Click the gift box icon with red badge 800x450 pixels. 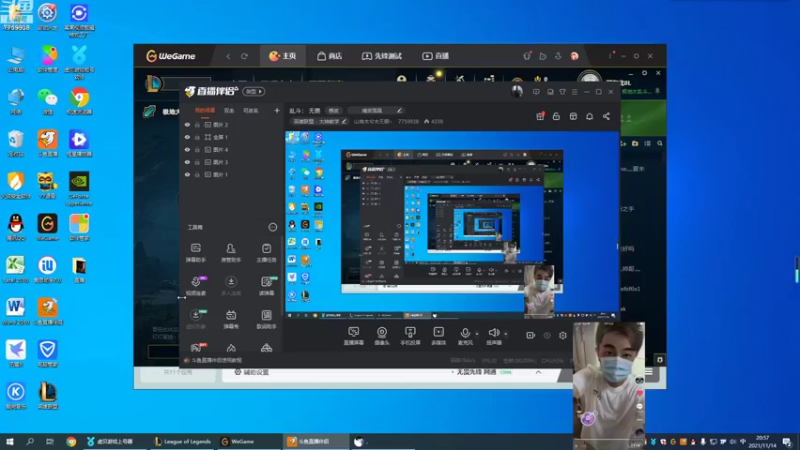540,116
